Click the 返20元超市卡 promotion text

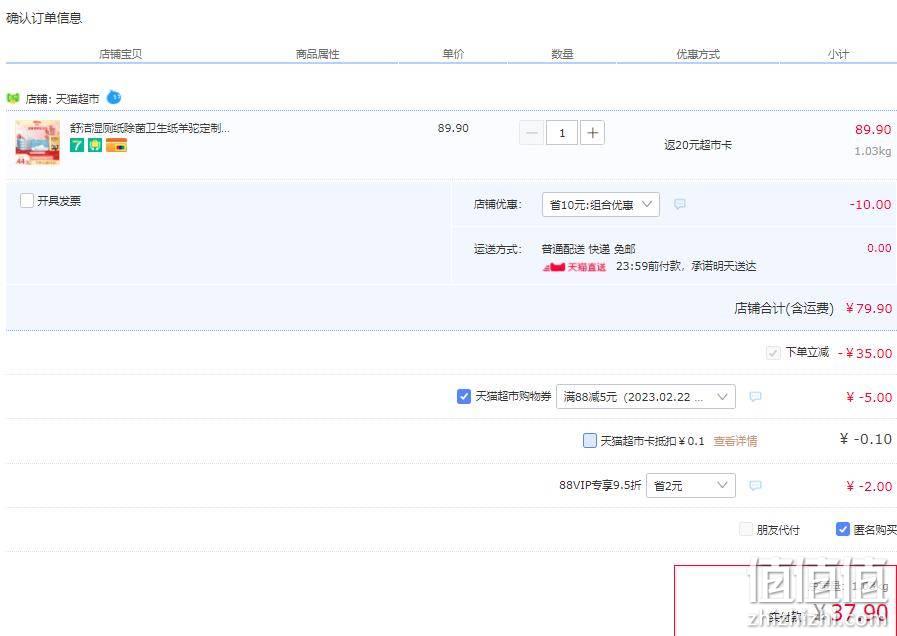pos(697,145)
